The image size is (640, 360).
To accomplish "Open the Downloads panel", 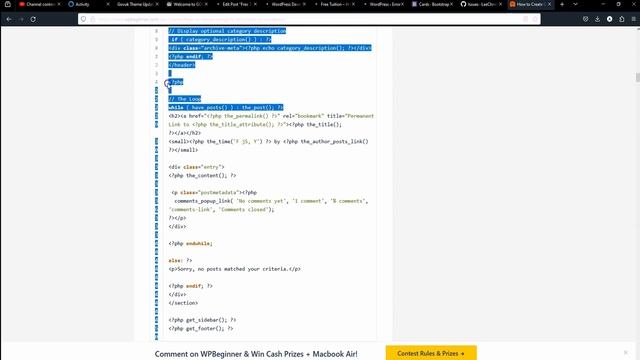I will pos(597,19).
